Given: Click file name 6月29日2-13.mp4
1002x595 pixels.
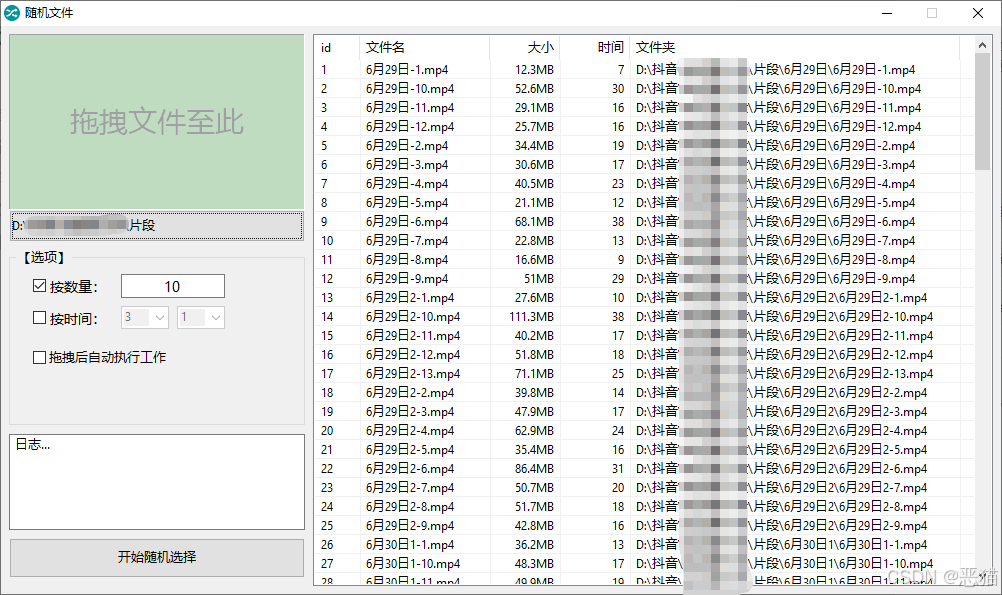Looking at the screenshot, I should (x=413, y=374).
